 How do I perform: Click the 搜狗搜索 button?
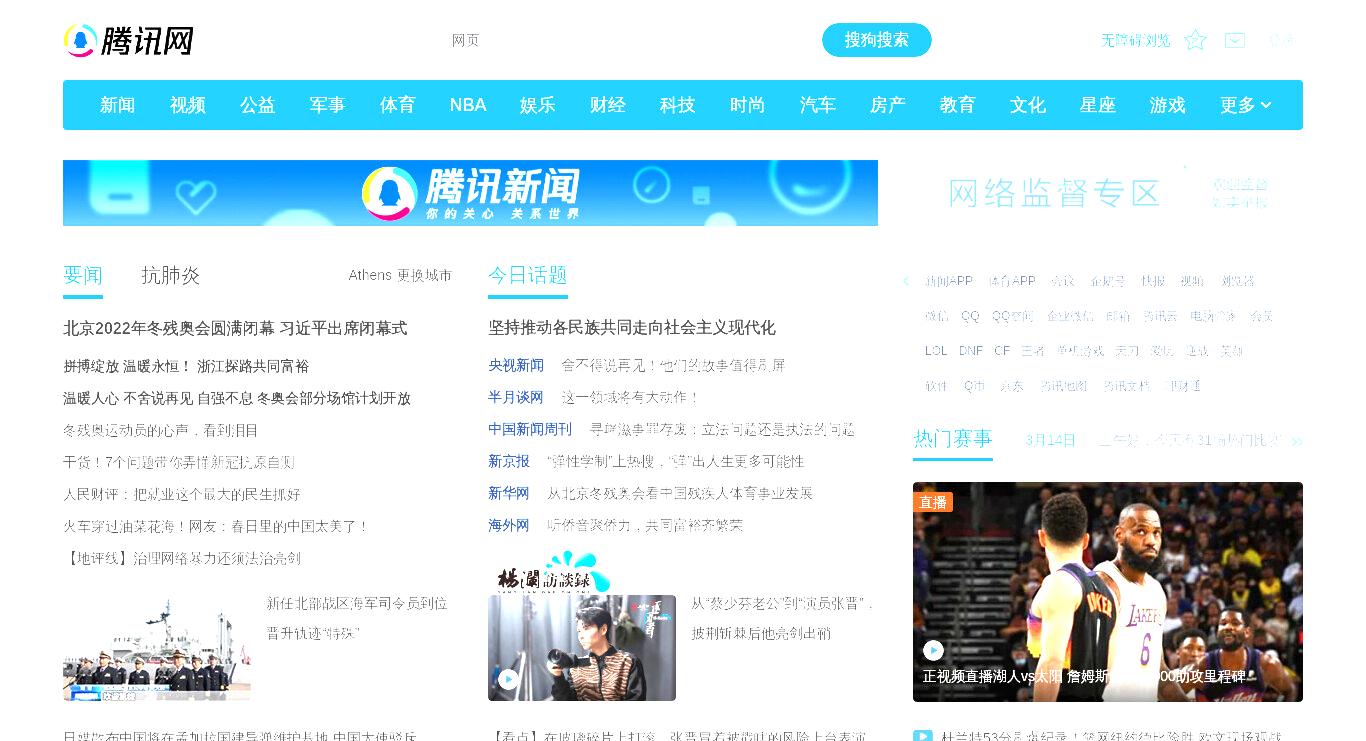(x=877, y=40)
